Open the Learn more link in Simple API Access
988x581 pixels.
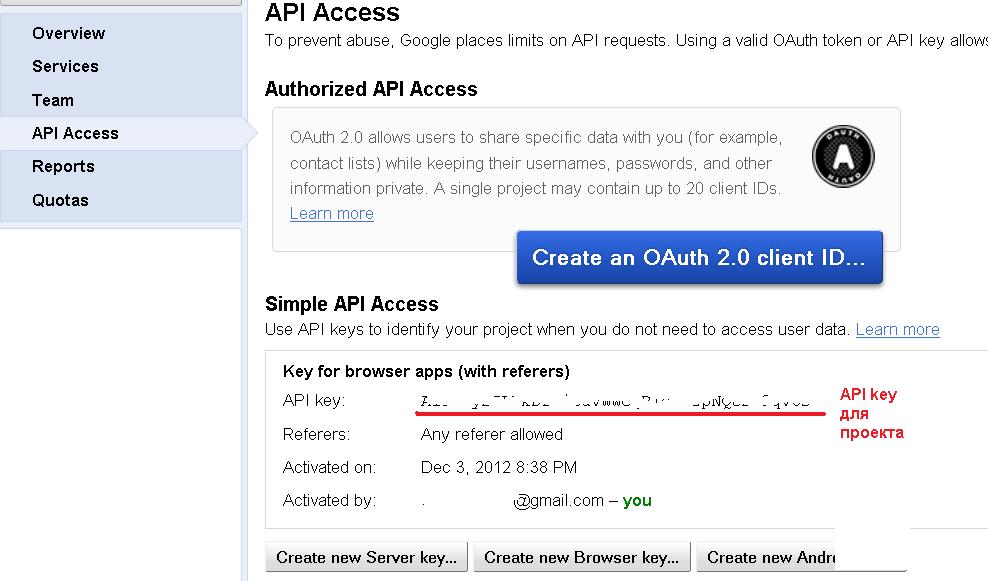897,329
